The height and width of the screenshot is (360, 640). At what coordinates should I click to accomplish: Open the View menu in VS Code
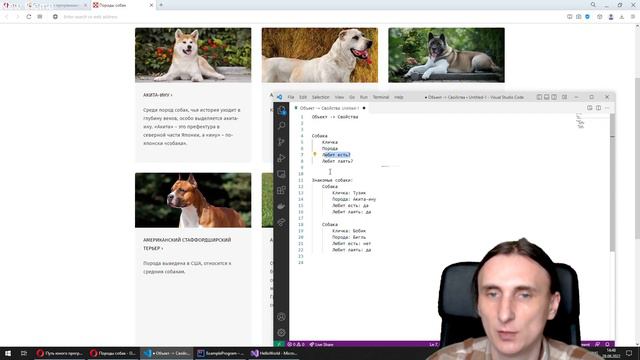coord(339,97)
